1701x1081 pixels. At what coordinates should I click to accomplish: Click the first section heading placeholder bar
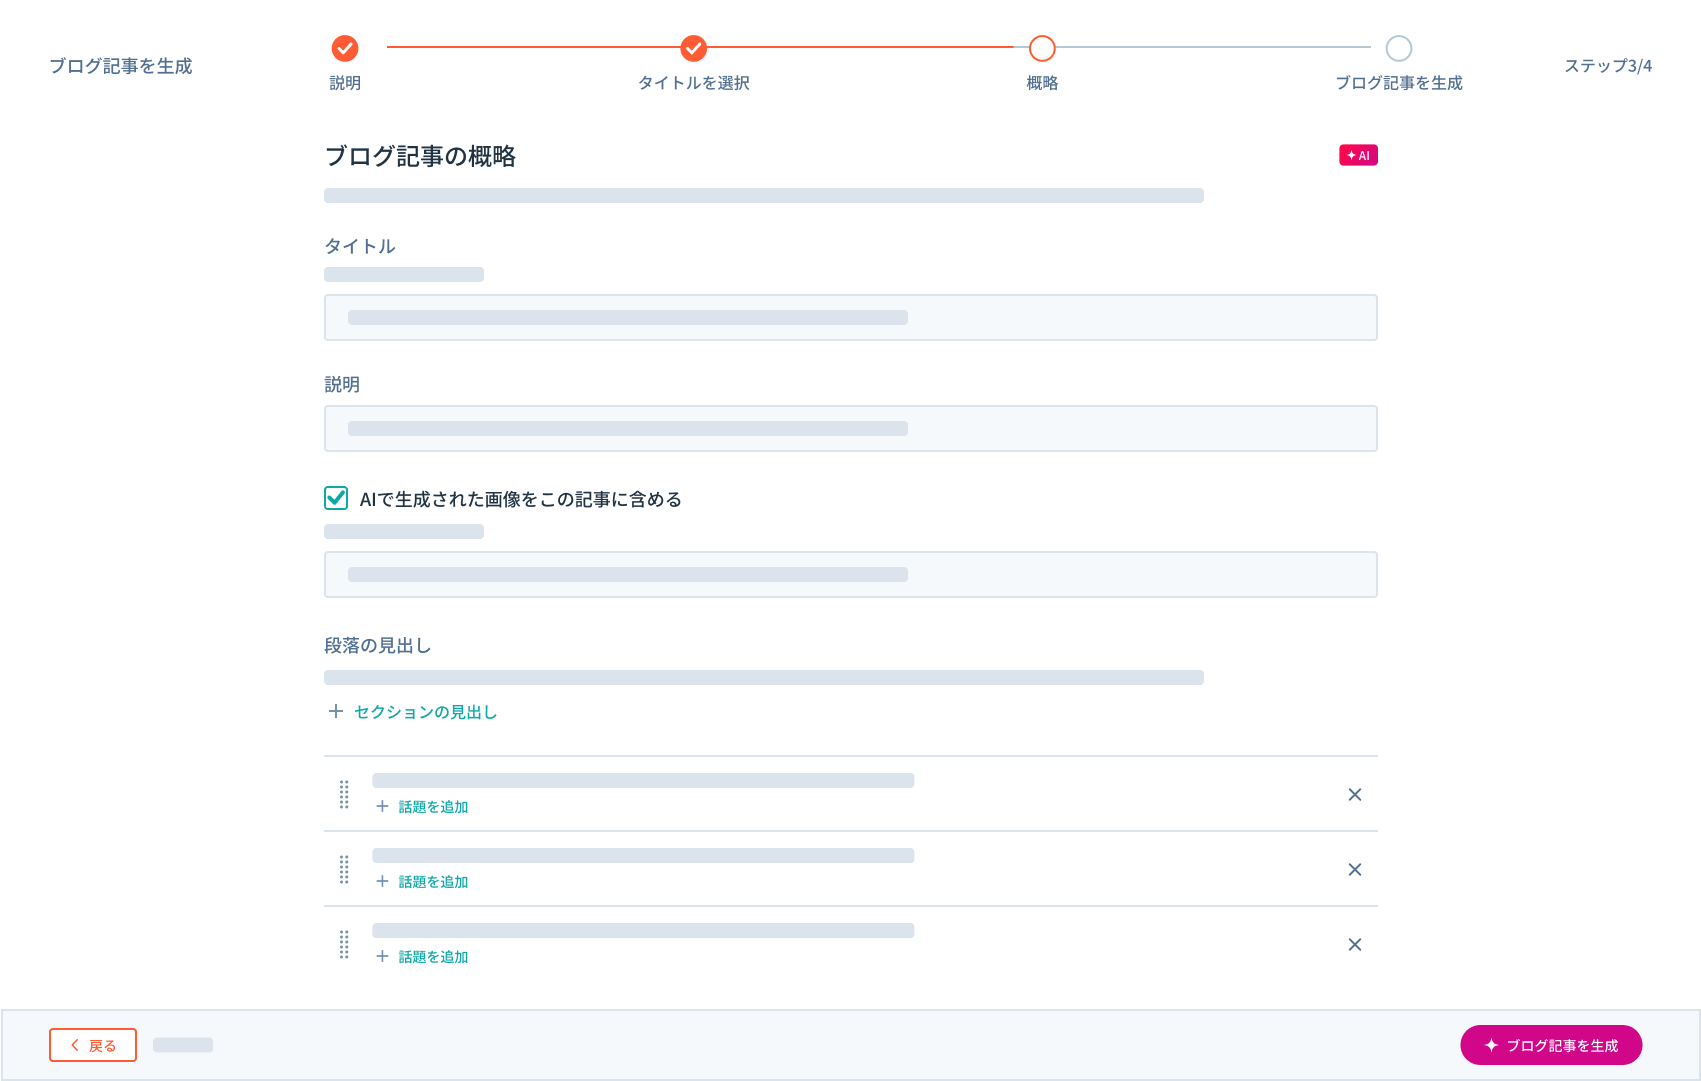click(x=643, y=780)
